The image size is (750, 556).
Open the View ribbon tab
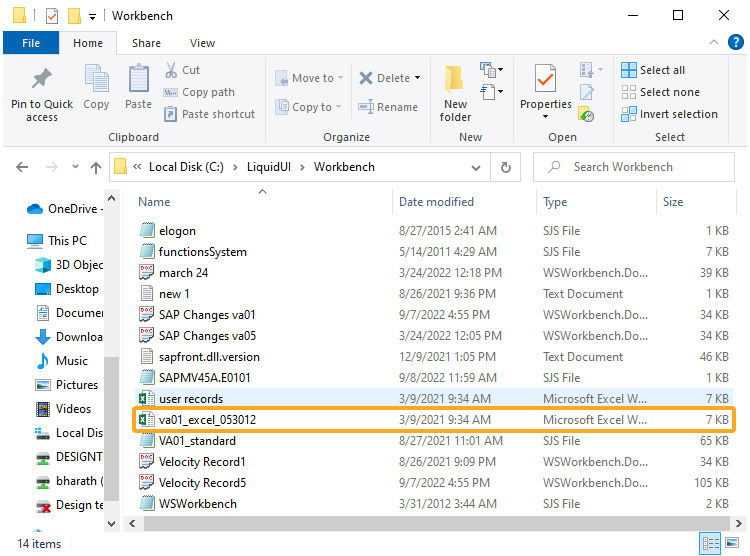pyautogui.click(x=202, y=43)
